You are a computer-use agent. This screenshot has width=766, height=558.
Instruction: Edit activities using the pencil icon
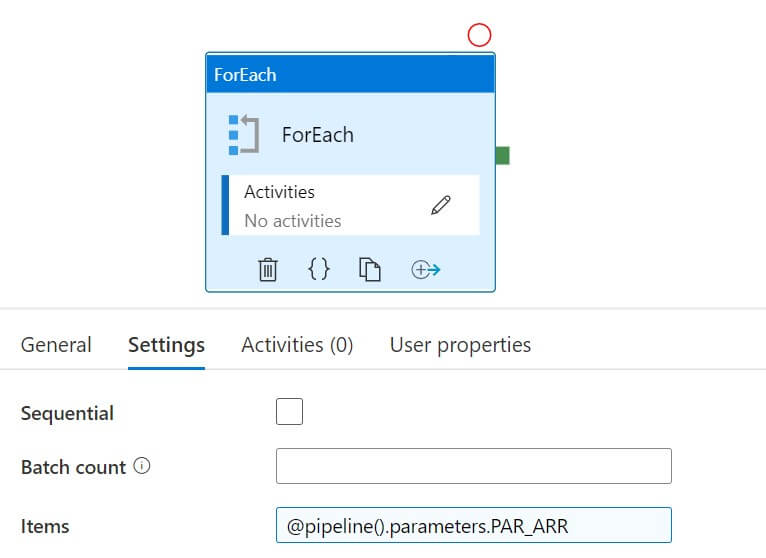coord(441,205)
